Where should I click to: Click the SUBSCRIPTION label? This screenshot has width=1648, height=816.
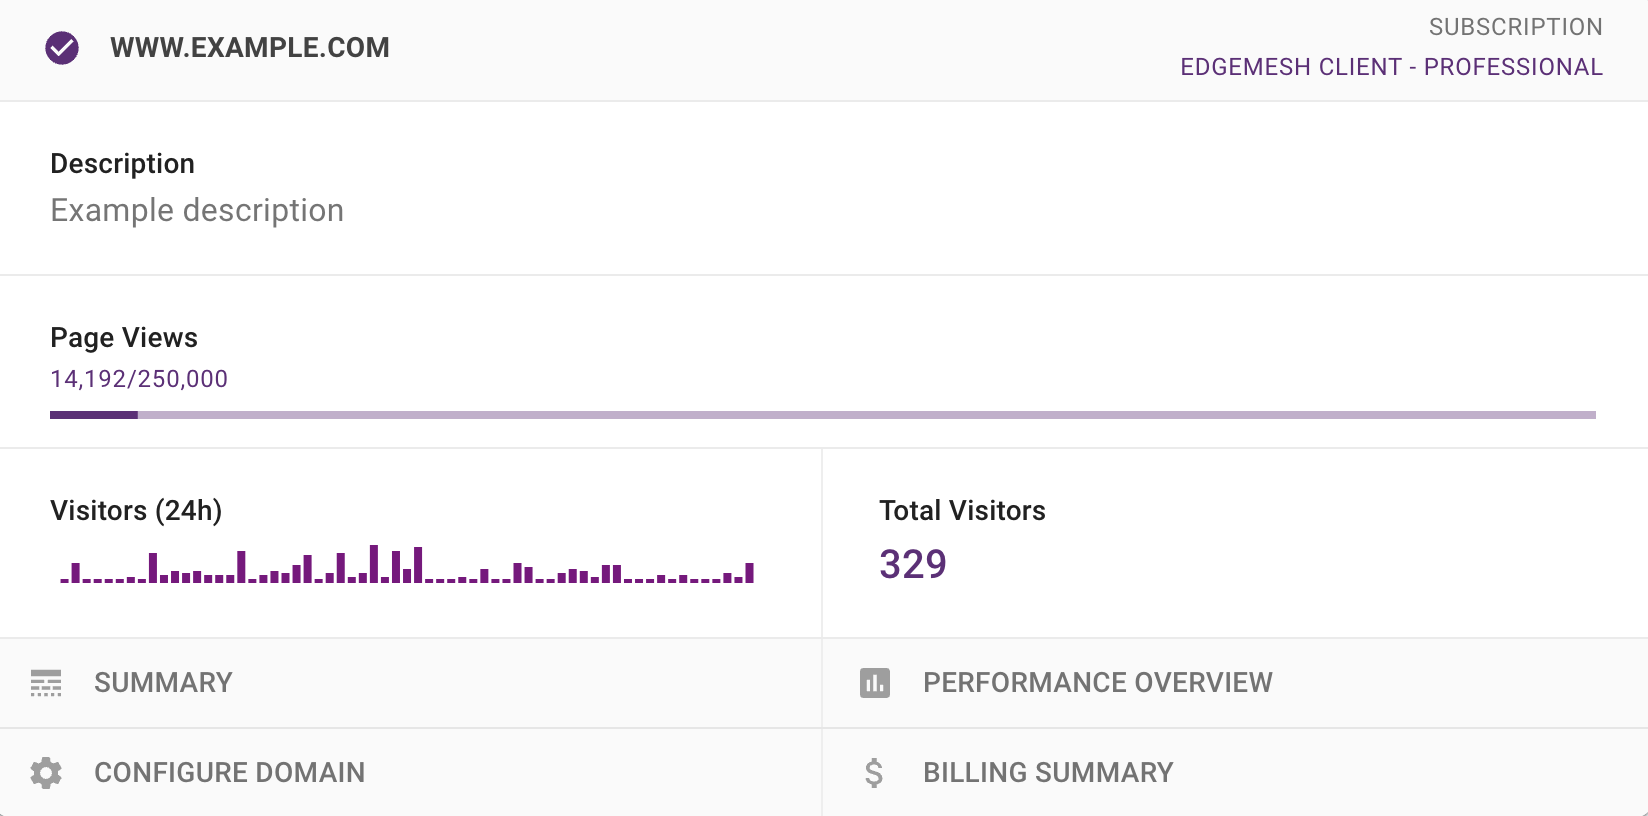tap(1515, 27)
